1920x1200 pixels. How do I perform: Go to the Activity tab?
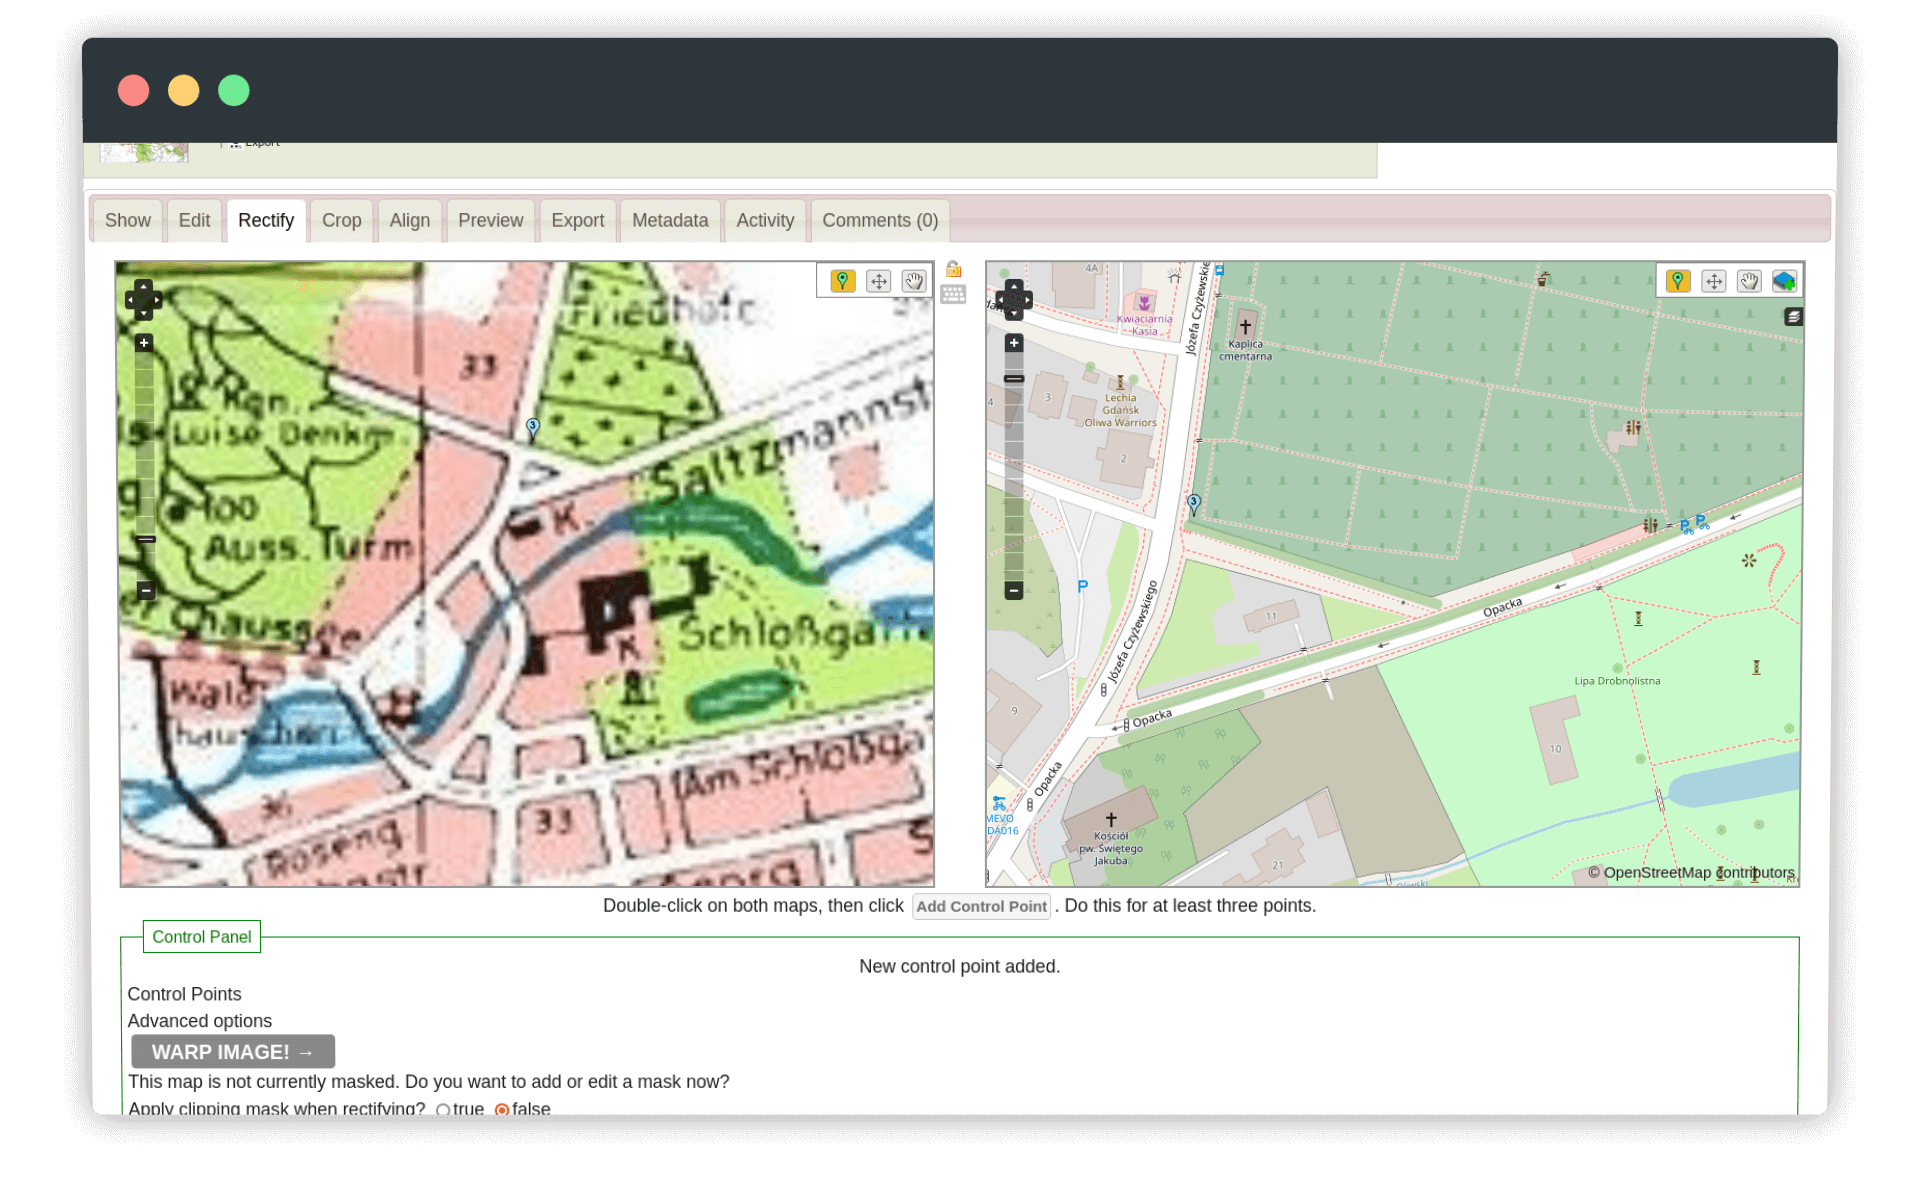click(x=765, y=220)
